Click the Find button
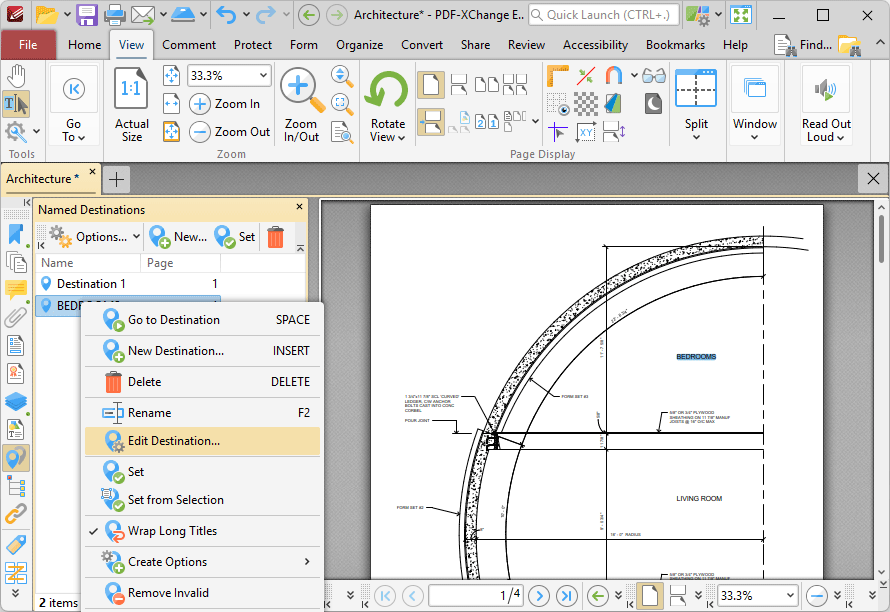890x612 pixels. coord(803,45)
